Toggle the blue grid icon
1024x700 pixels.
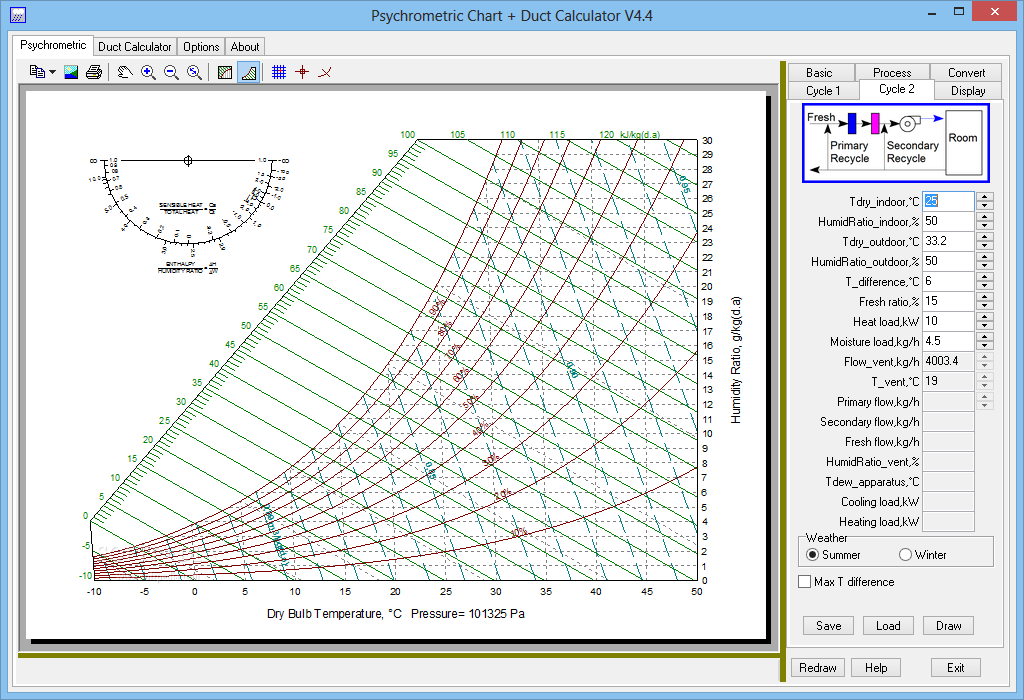279,72
